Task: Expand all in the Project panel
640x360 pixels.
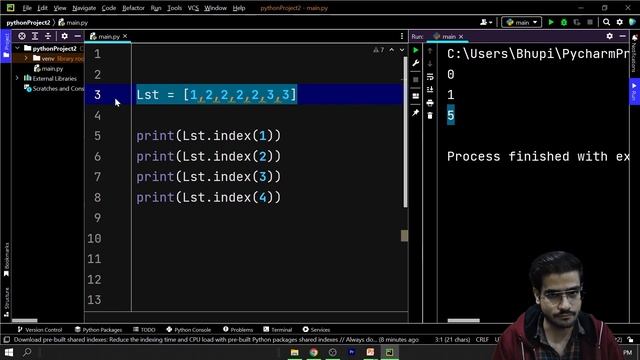Action: 35,36
